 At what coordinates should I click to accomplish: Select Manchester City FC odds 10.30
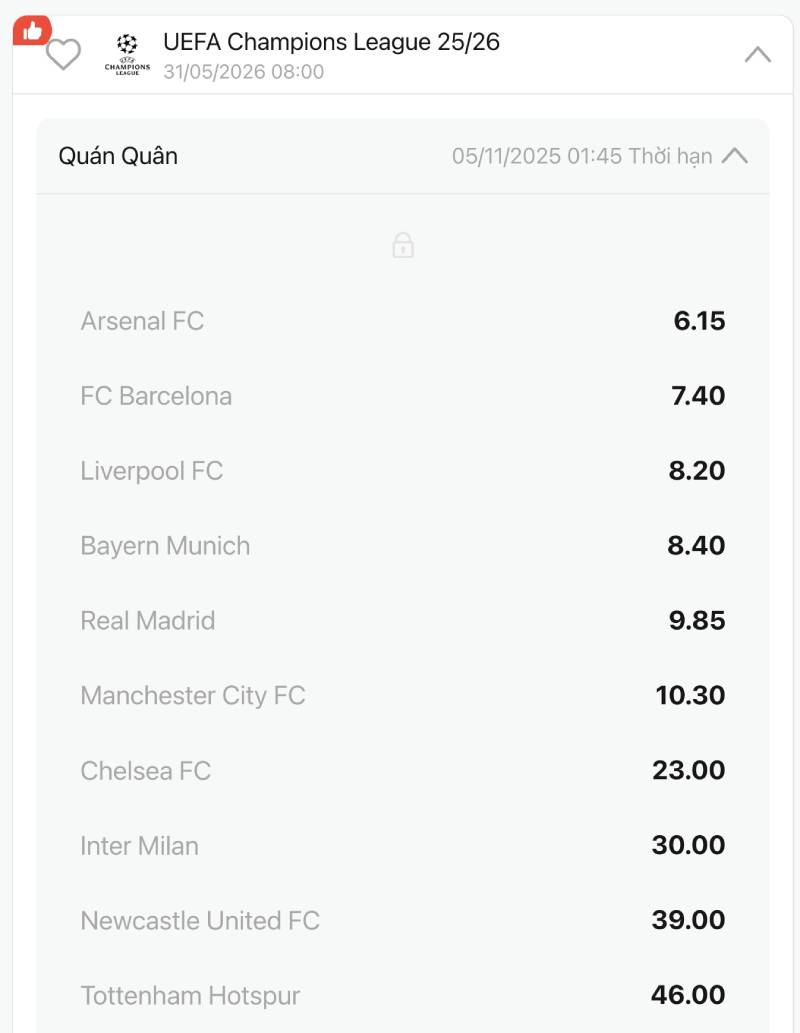pyautogui.click(x=690, y=696)
